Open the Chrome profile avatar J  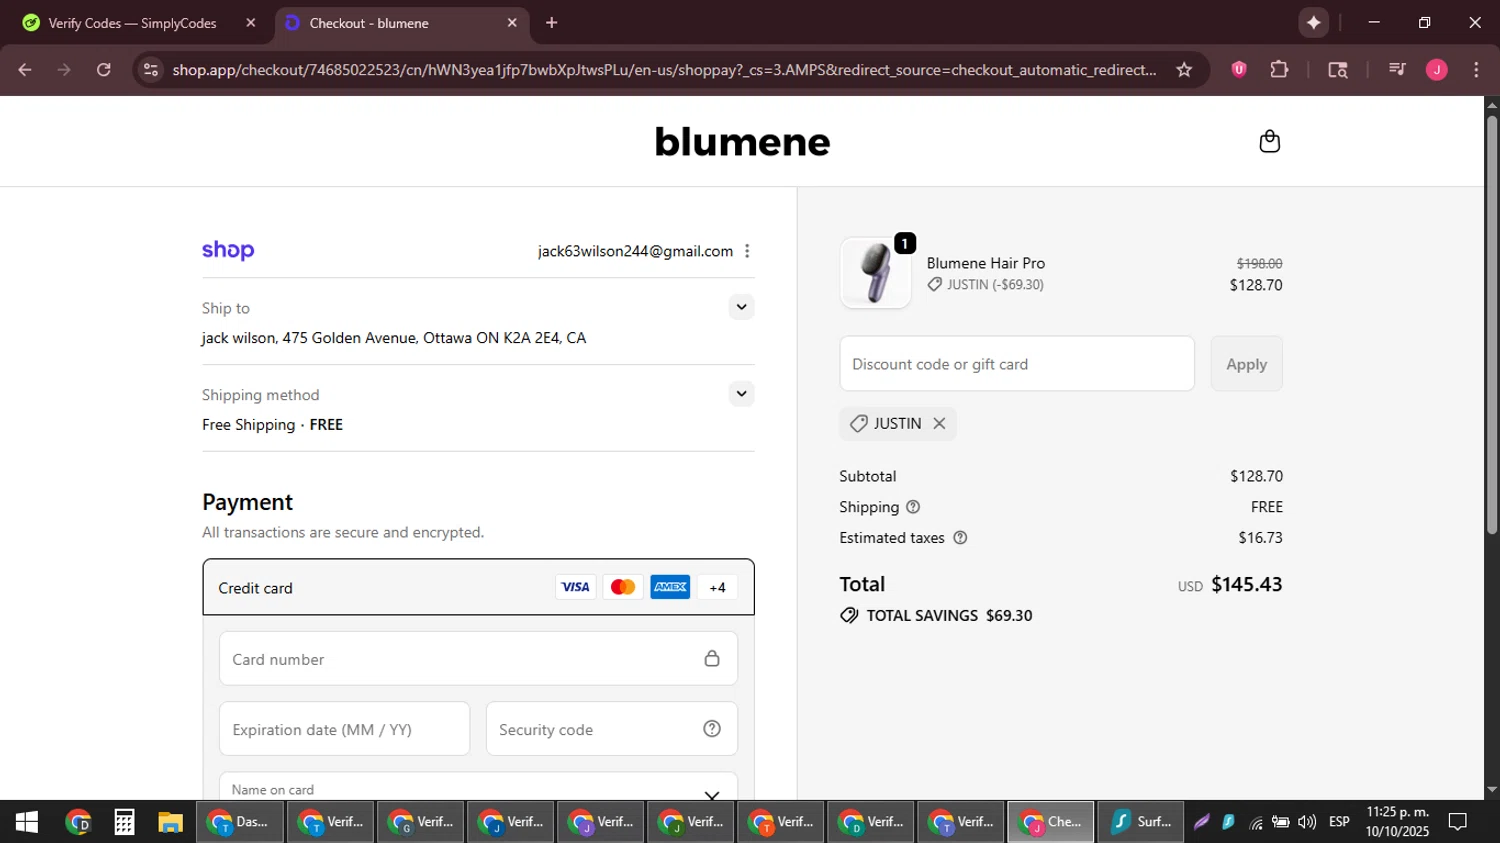pos(1437,69)
